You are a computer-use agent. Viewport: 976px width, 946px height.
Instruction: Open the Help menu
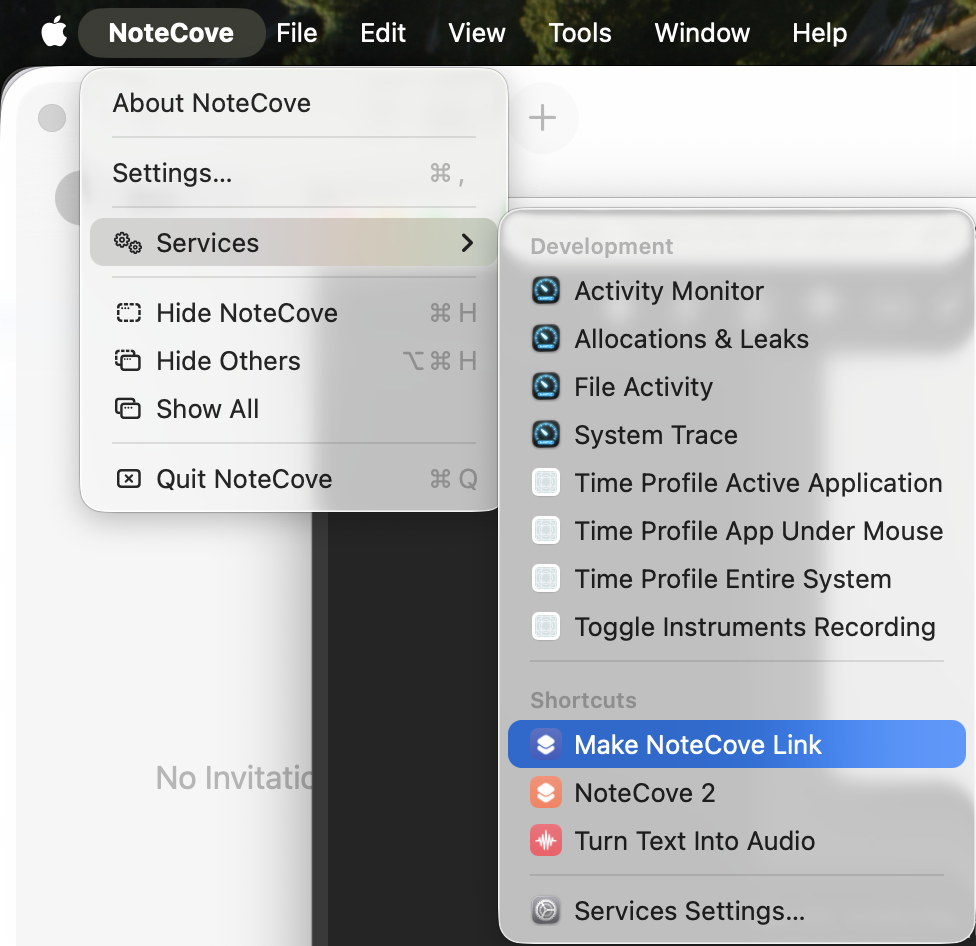point(819,32)
